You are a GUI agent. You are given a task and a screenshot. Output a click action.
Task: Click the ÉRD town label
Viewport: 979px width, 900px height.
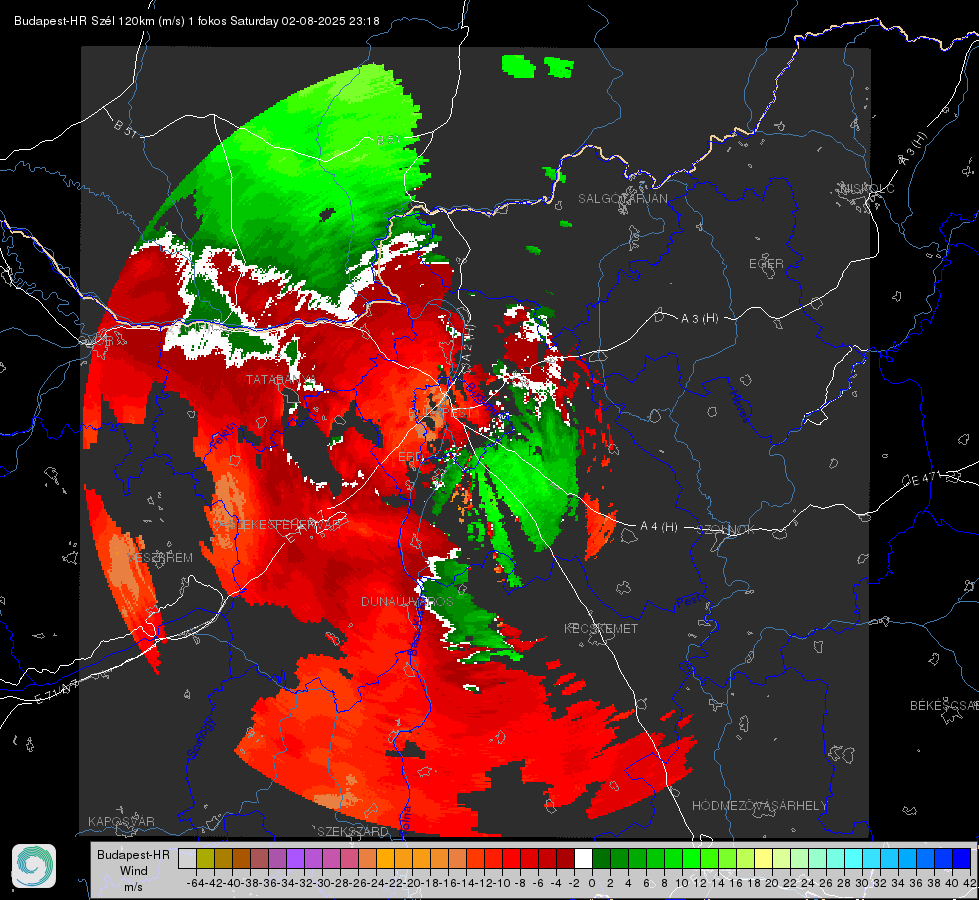tap(410, 457)
